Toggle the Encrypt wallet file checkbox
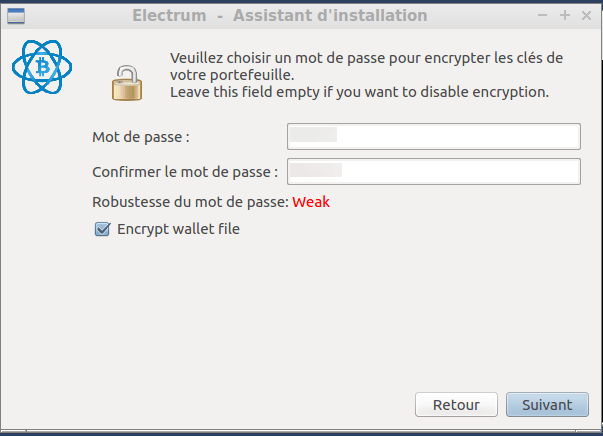This screenshot has width=603, height=436. pyautogui.click(x=102, y=229)
